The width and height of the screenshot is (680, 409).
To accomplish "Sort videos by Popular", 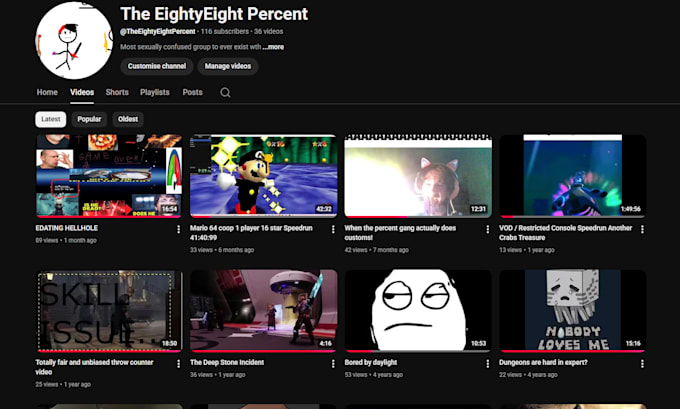I will (89, 119).
